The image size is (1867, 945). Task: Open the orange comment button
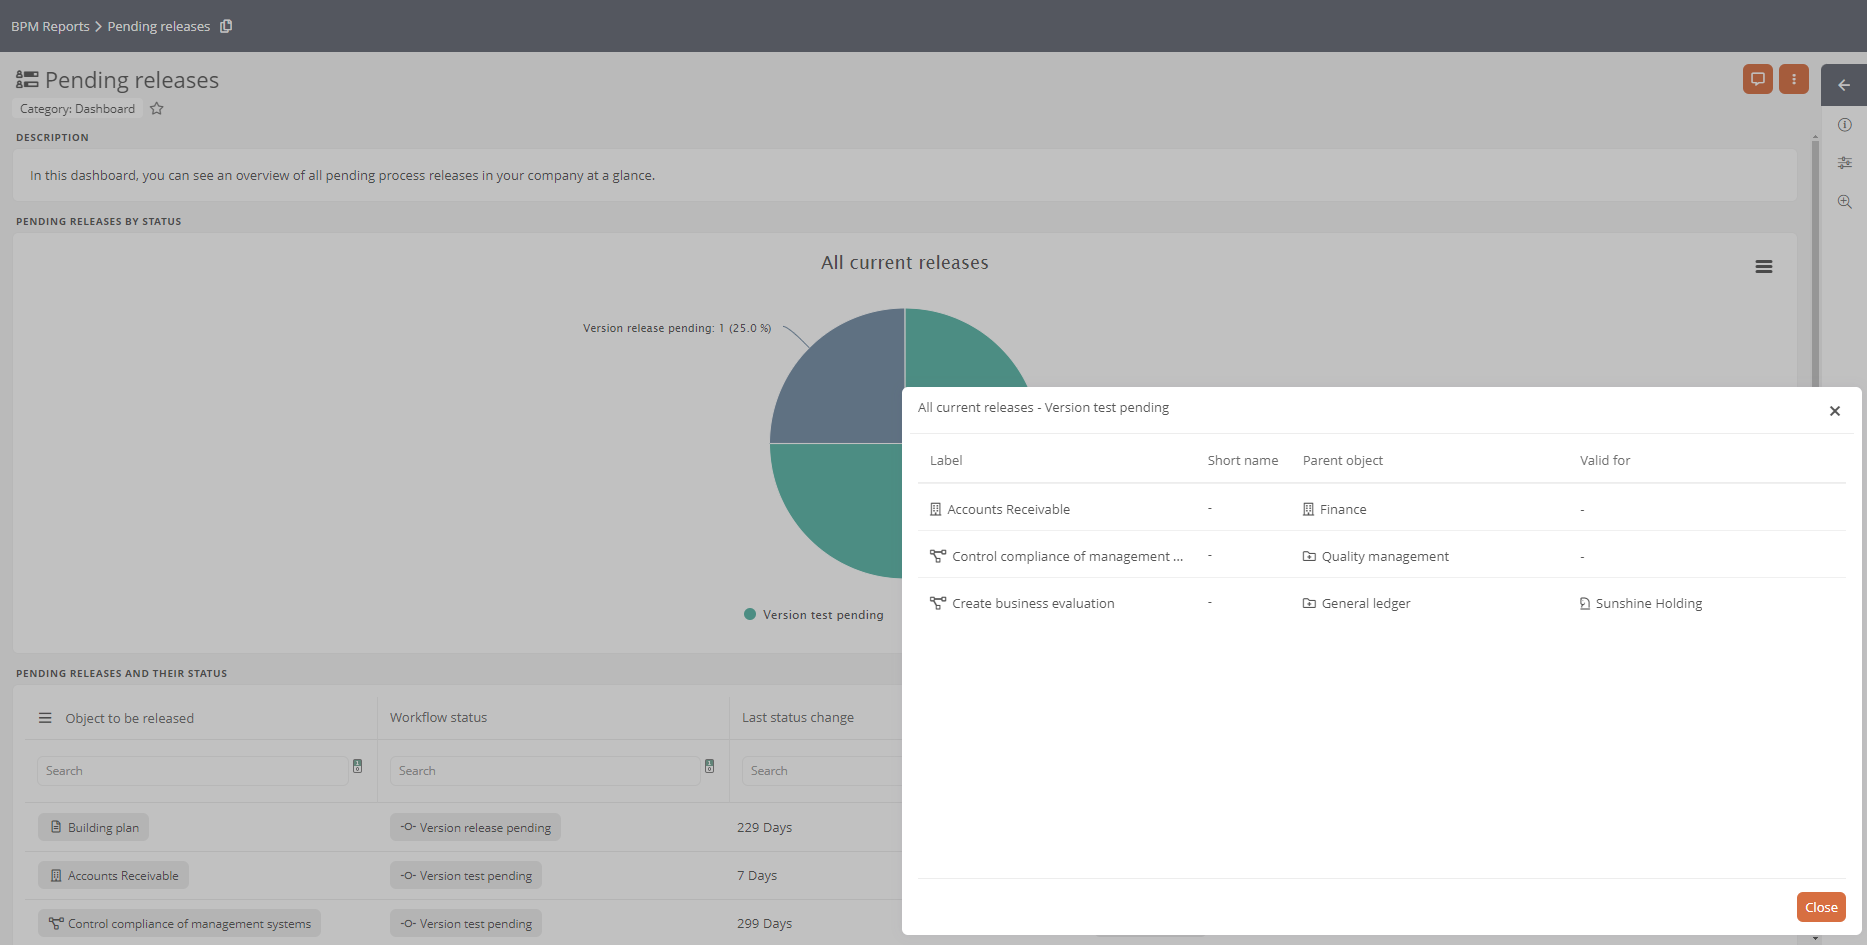coord(1757,79)
